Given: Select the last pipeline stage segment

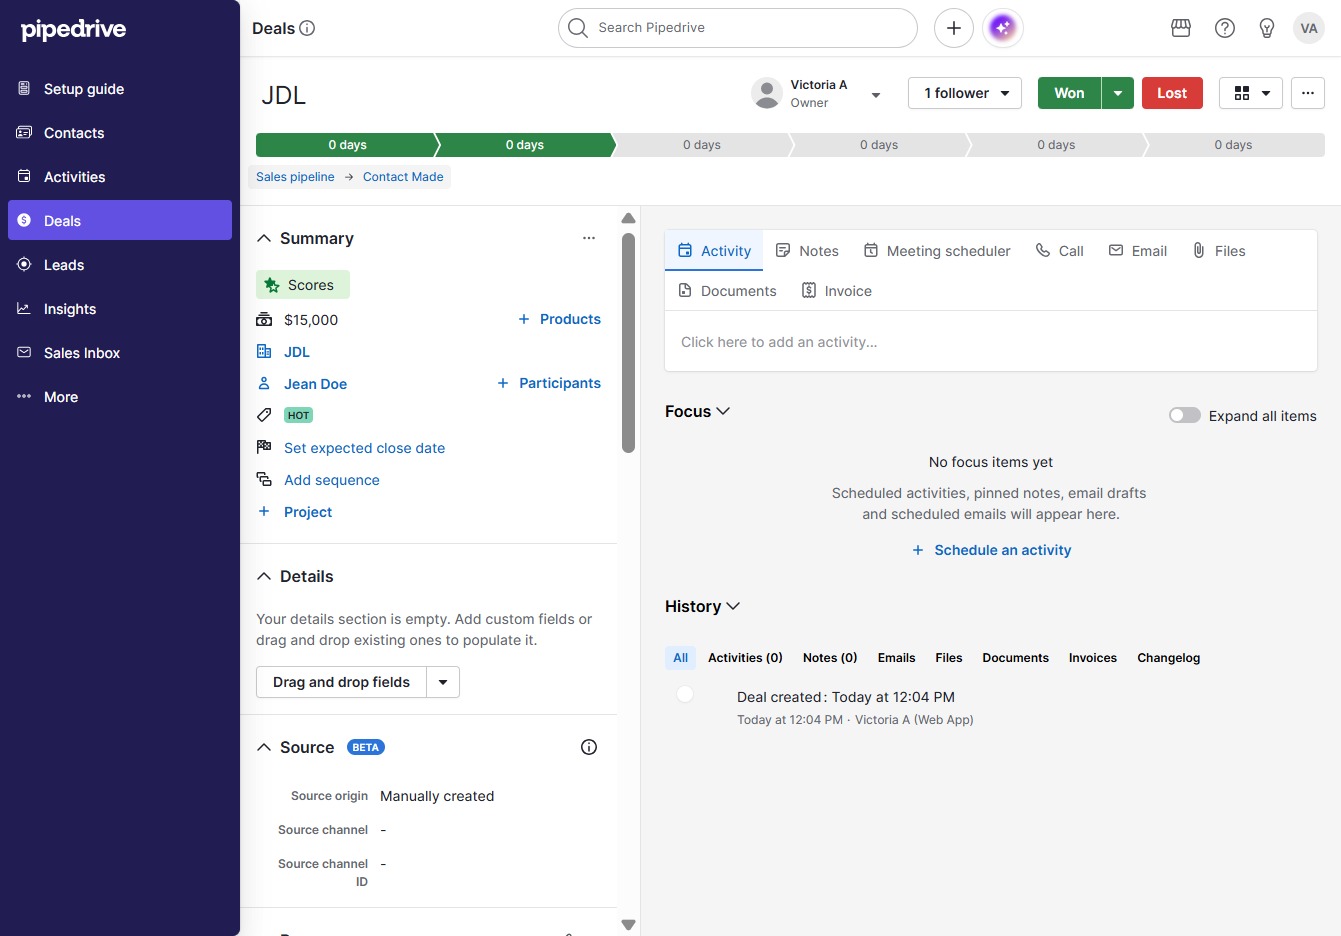Looking at the screenshot, I should (x=1235, y=145).
